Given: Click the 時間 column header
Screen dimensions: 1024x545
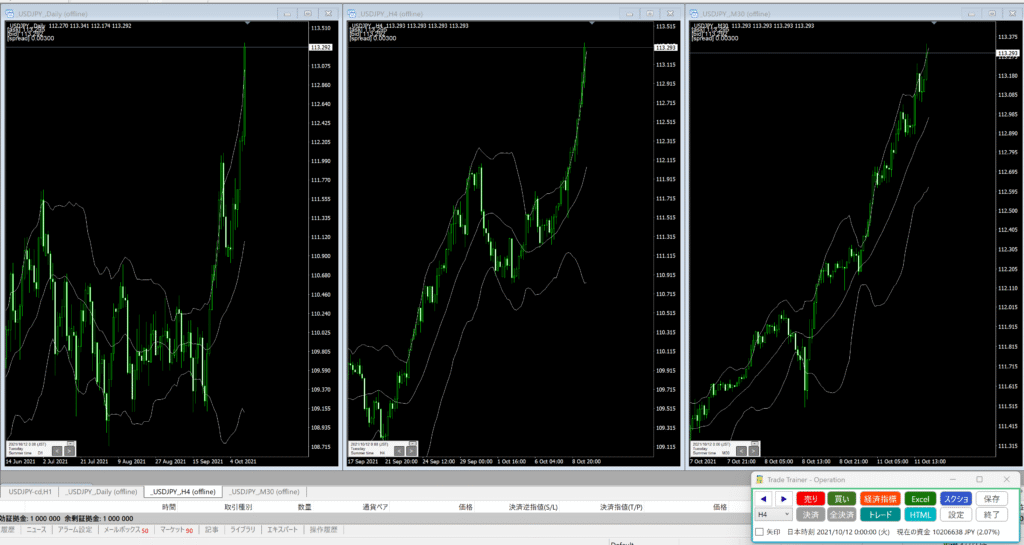Looking at the screenshot, I should coord(169,507).
